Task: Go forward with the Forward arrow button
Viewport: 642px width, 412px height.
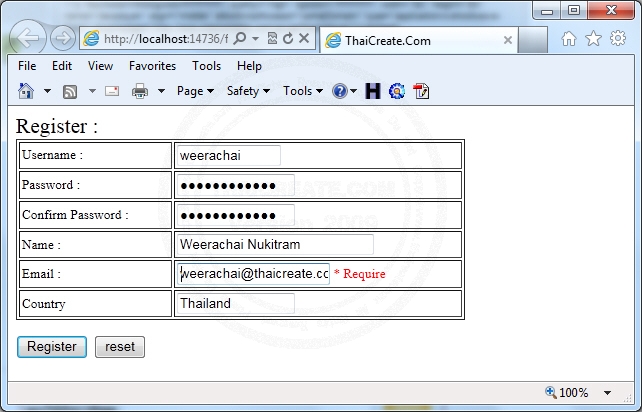Action: (x=63, y=38)
